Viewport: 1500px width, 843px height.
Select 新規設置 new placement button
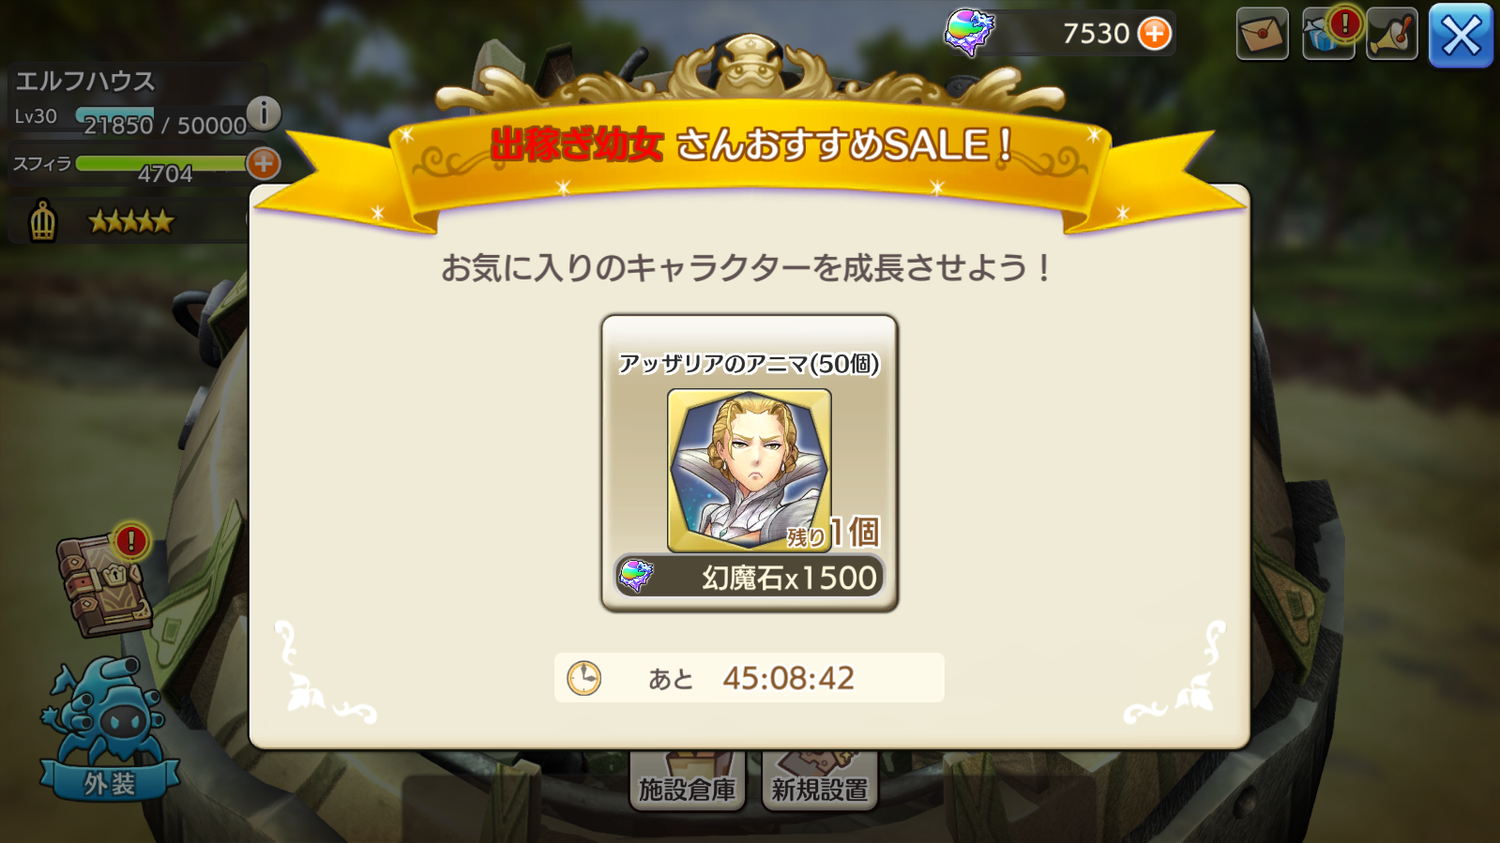pyautogui.click(x=819, y=784)
